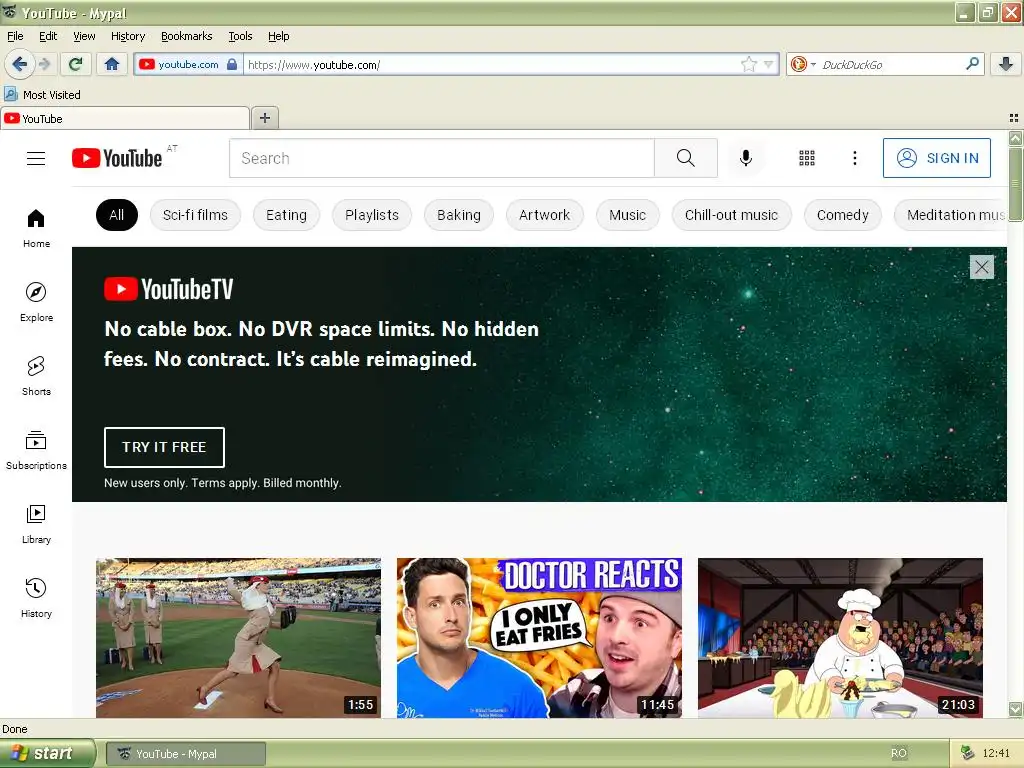Start voice search with microphone icon
The height and width of the screenshot is (768, 1024).
[746, 158]
